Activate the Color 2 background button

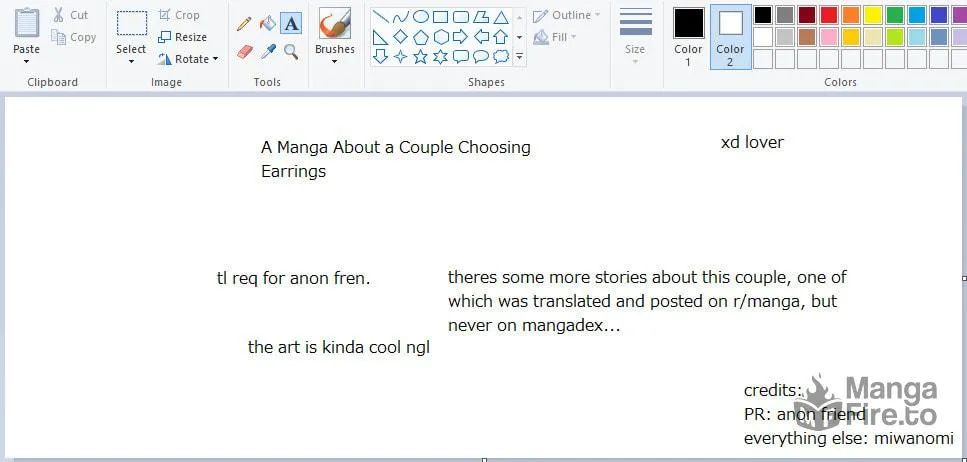730,37
